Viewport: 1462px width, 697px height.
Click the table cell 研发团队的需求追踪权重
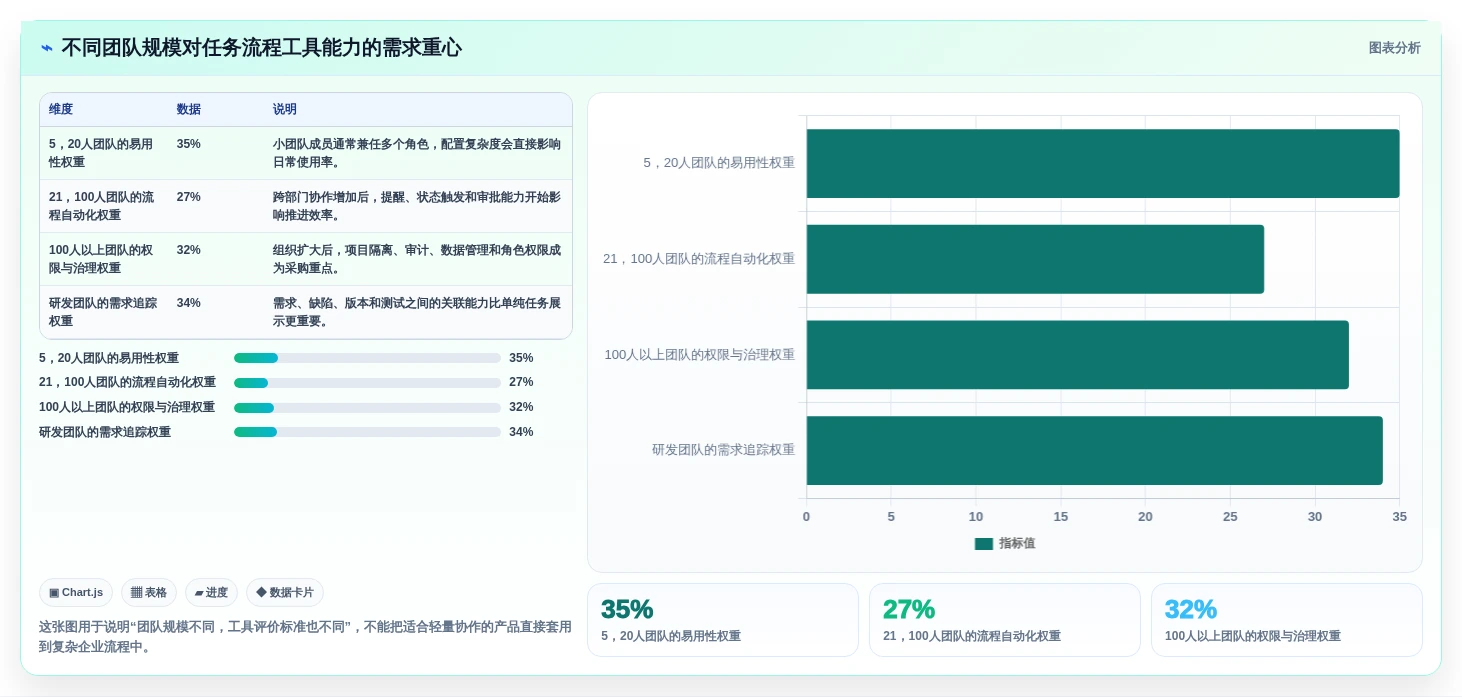[102, 312]
